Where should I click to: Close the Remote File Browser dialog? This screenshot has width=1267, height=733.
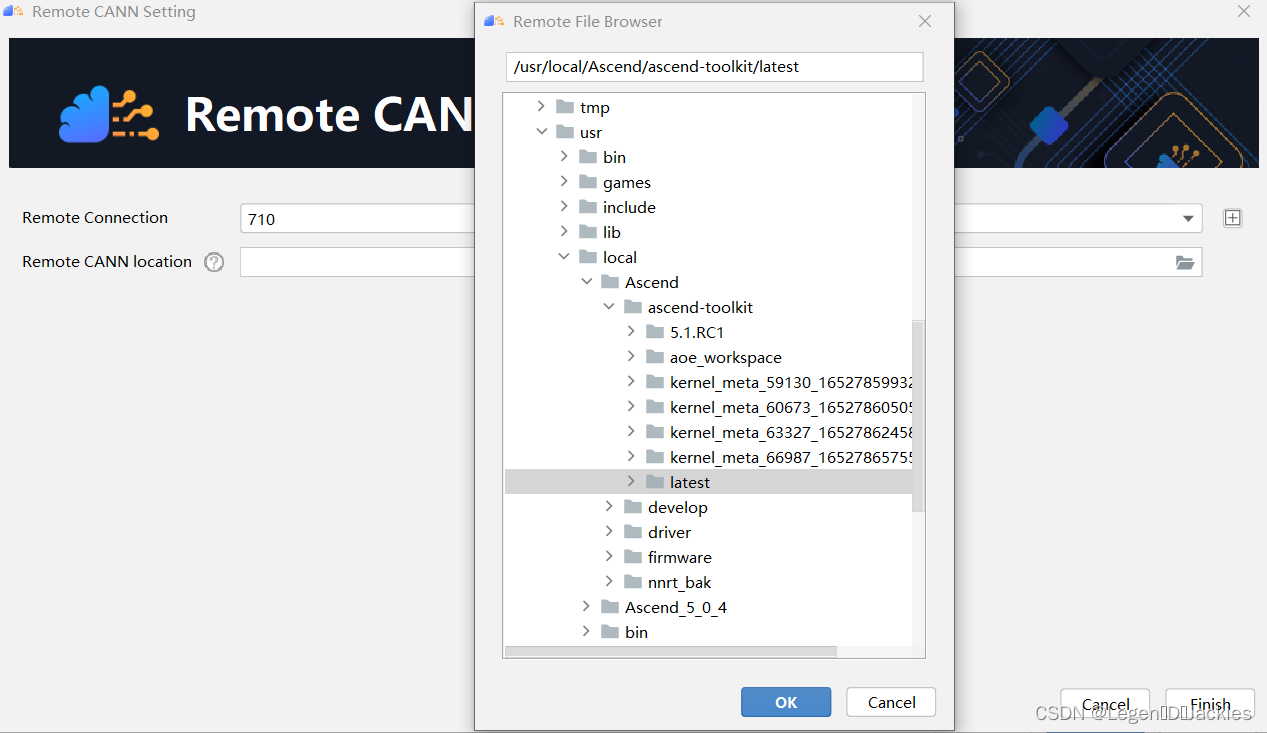[925, 21]
